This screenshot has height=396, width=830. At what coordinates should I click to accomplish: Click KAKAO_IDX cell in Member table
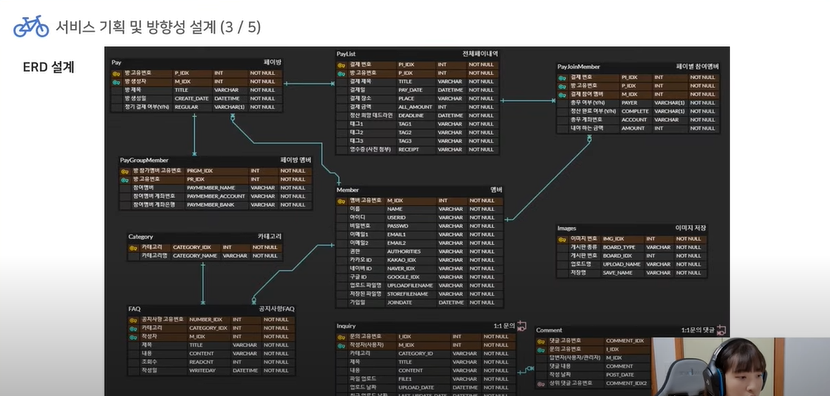coord(411,260)
